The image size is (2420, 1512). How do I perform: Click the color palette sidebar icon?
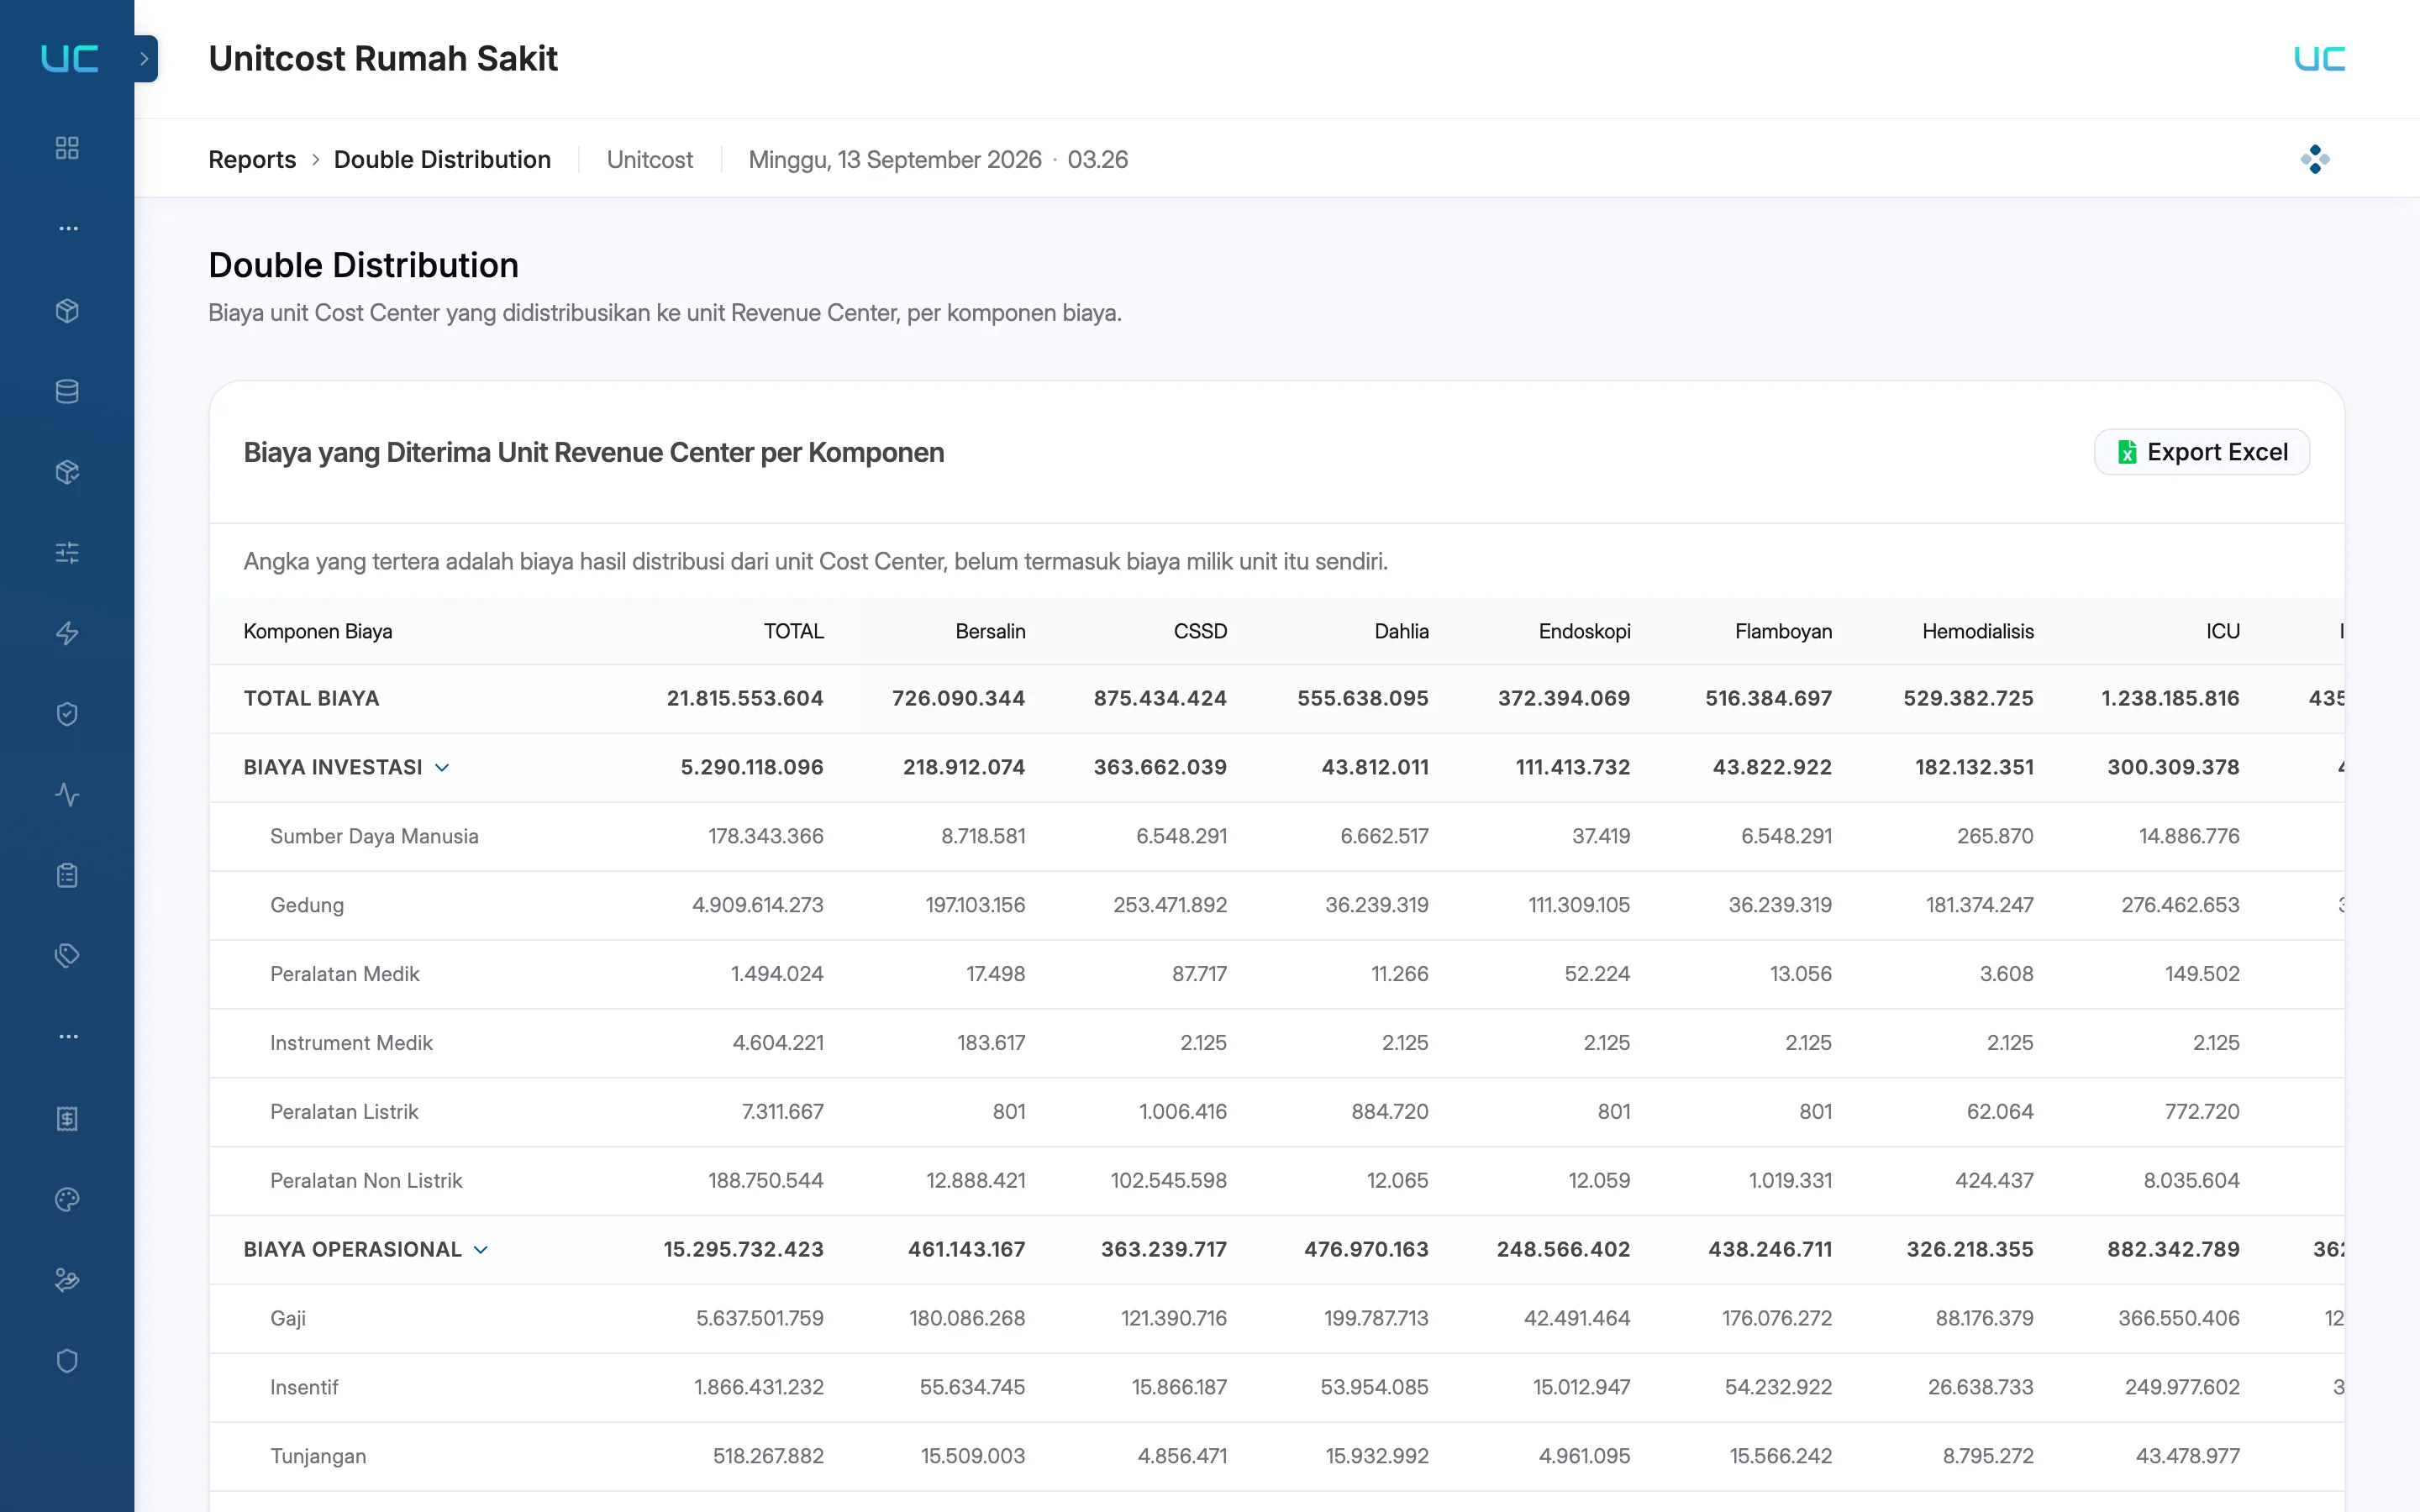[67, 1200]
